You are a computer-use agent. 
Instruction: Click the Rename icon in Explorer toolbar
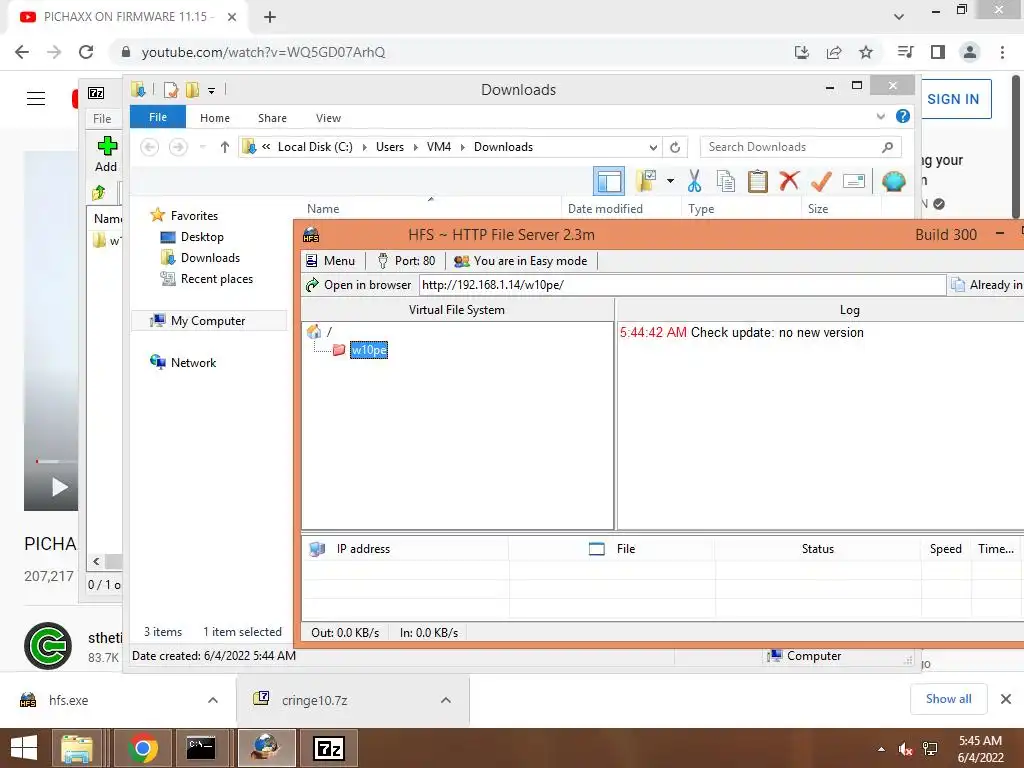(854, 181)
